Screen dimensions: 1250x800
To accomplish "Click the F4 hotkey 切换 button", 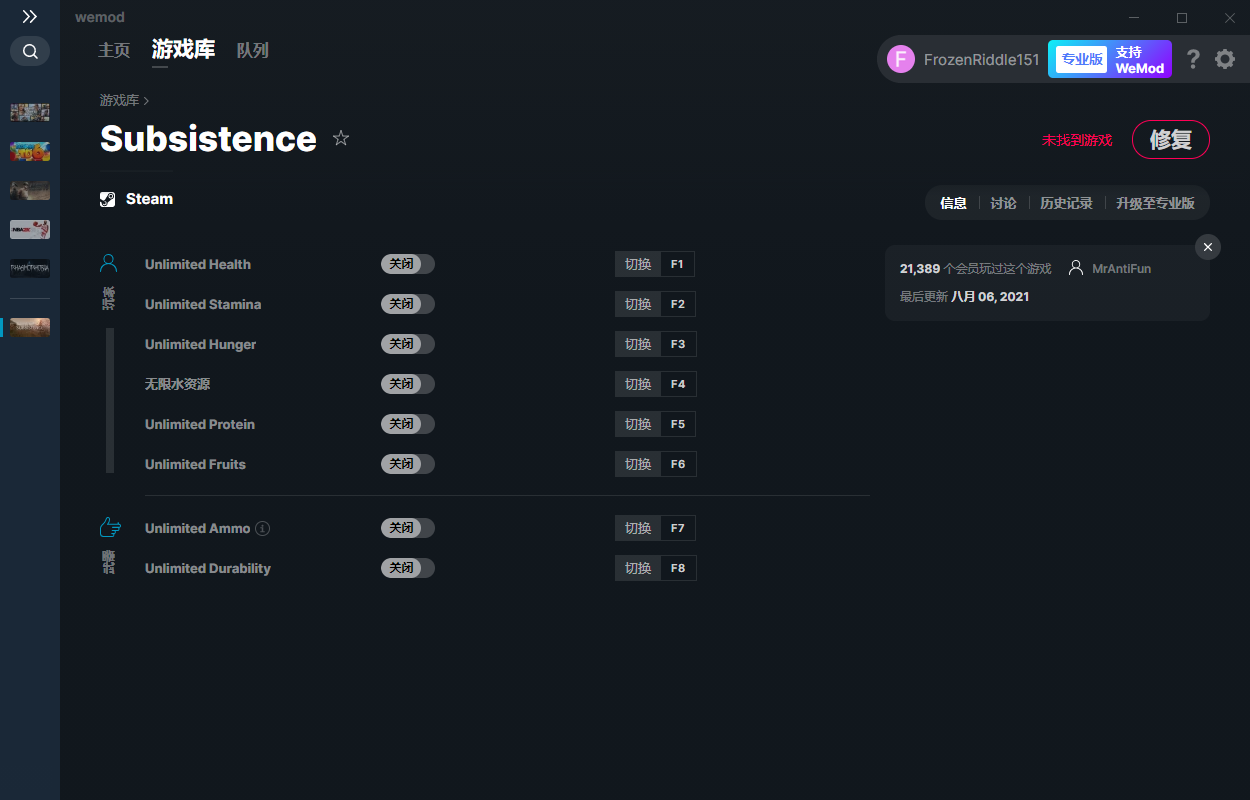I will (655, 384).
